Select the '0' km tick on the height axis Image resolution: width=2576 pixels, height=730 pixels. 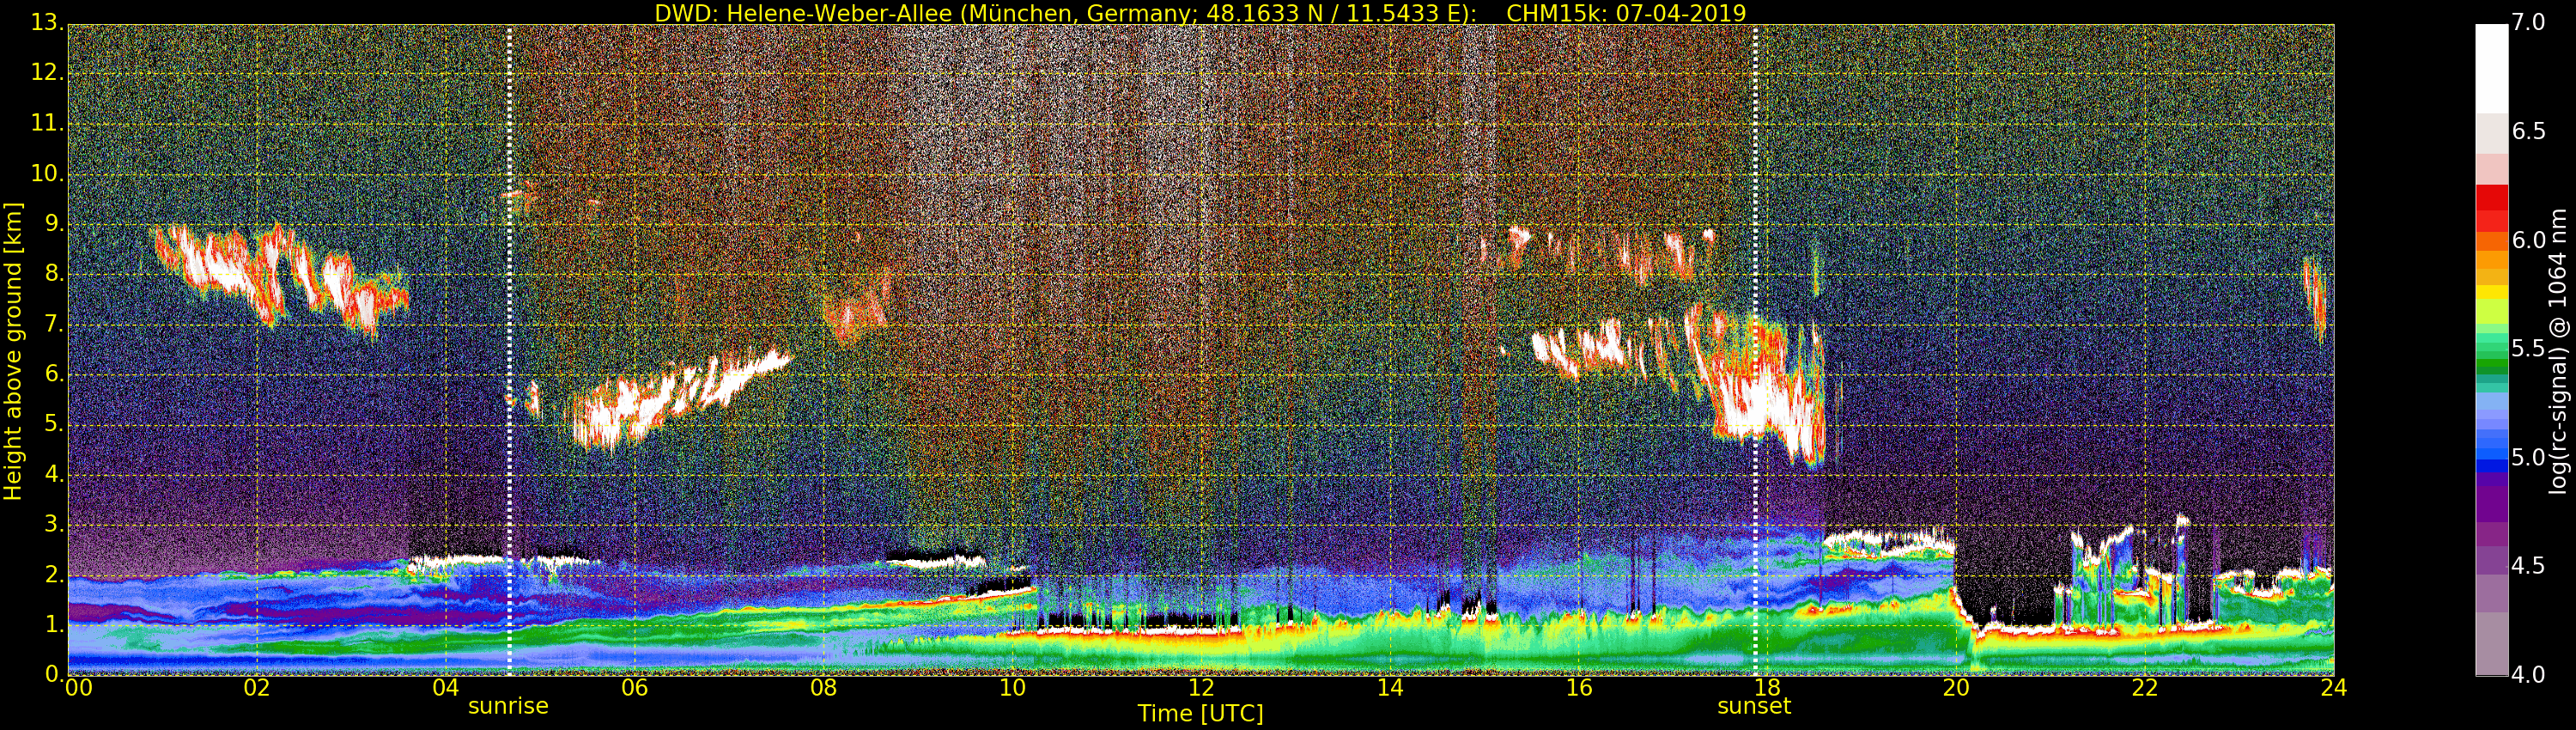52,675
